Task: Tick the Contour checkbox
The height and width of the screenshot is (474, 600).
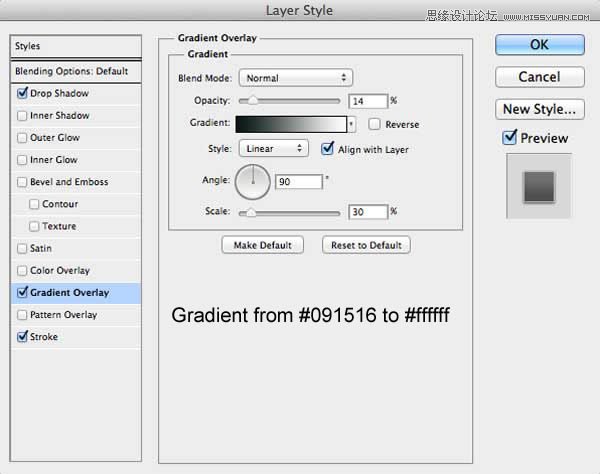Action: point(34,204)
